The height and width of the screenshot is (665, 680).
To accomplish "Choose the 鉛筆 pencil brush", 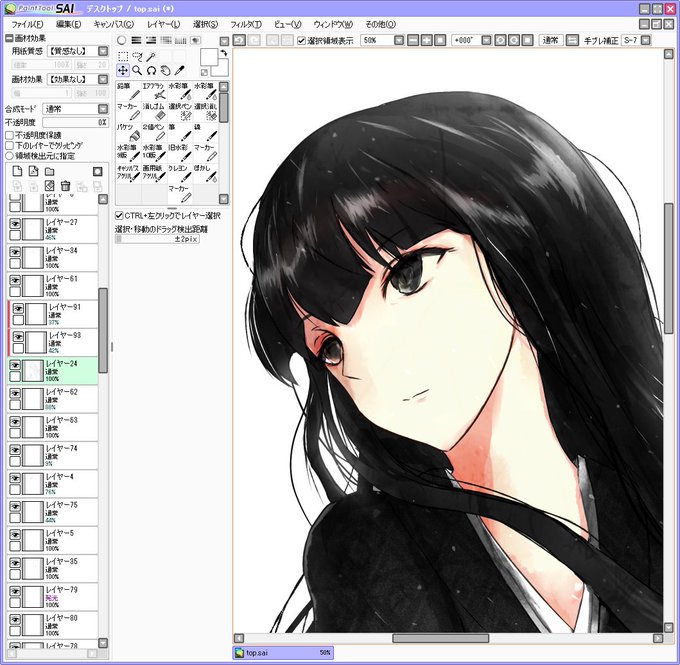I will pos(129,92).
